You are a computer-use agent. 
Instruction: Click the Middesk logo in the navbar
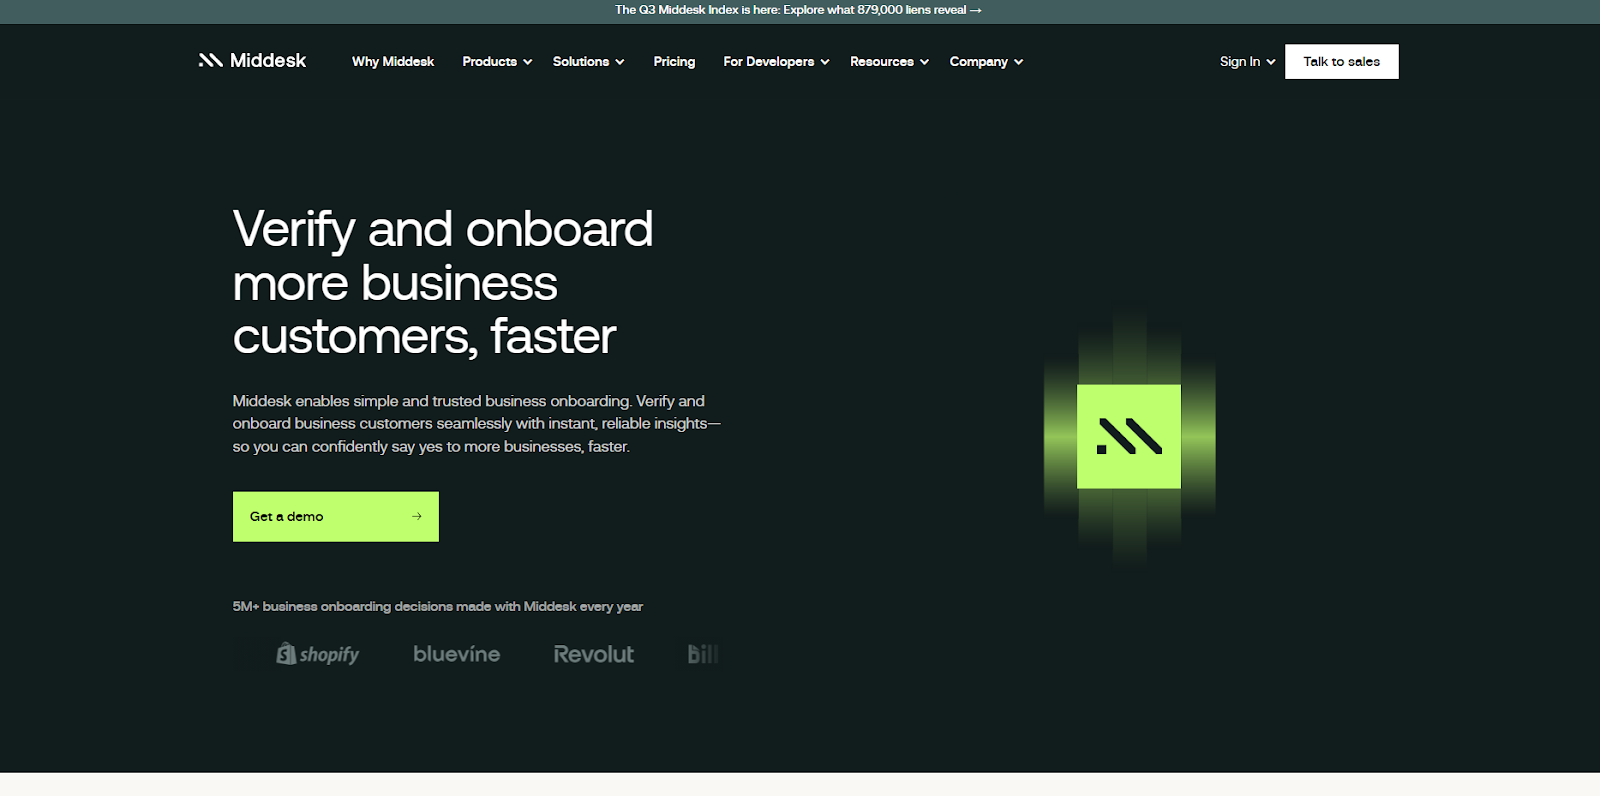pos(252,61)
